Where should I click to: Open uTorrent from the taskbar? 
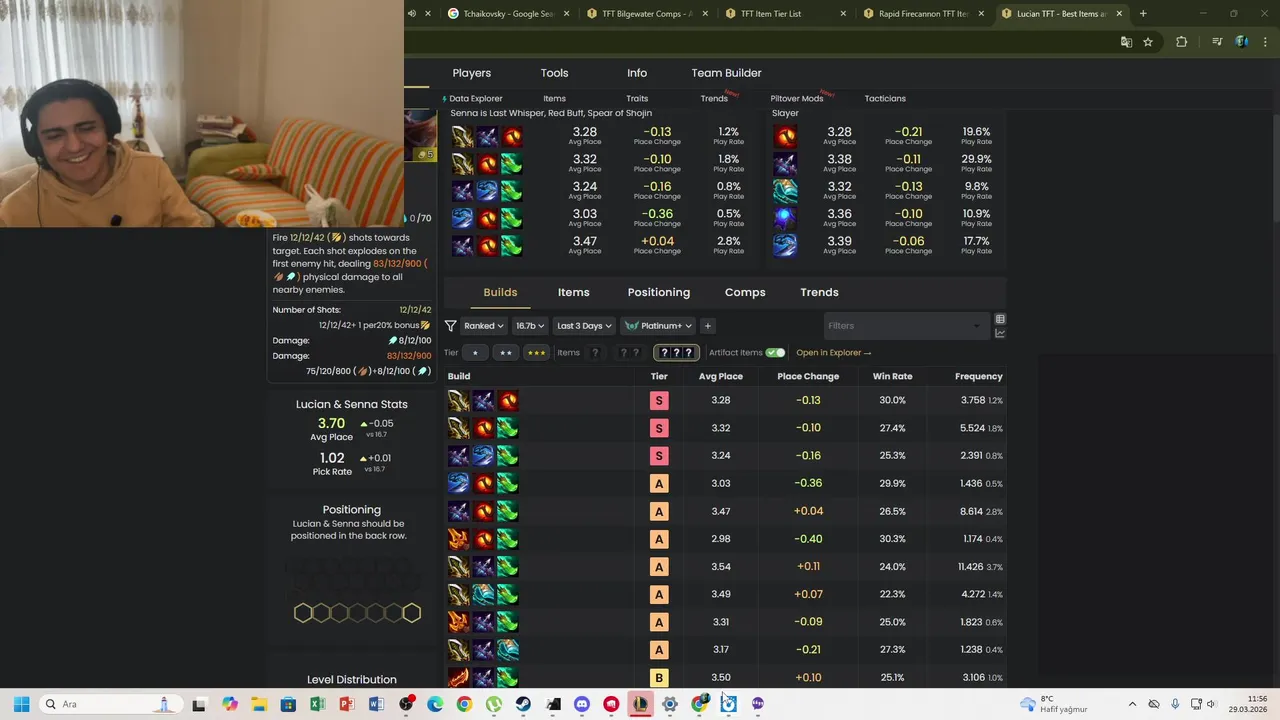(x=494, y=704)
